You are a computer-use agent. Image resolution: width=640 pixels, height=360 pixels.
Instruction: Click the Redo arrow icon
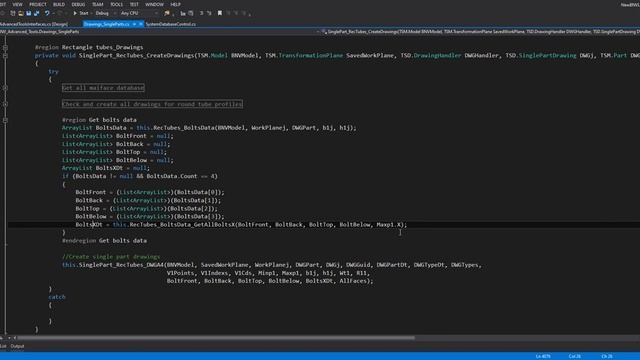60,13
